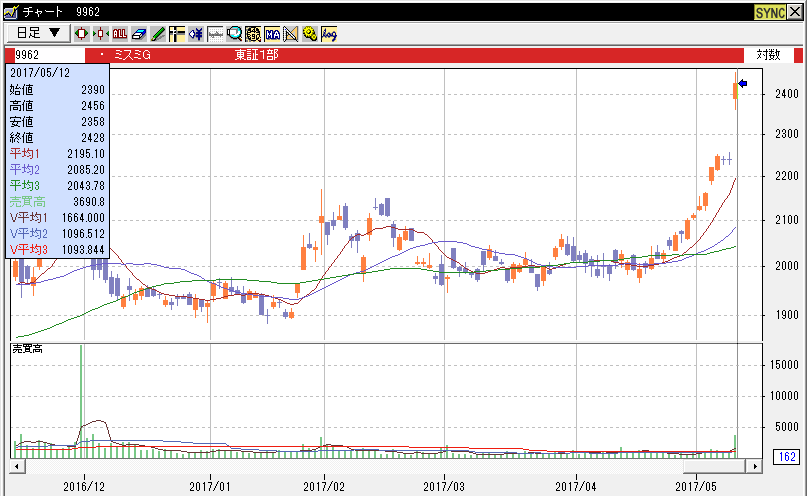Click the red candlestick chart icon
The height and width of the screenshot is (496, 807).
point(81,33)
